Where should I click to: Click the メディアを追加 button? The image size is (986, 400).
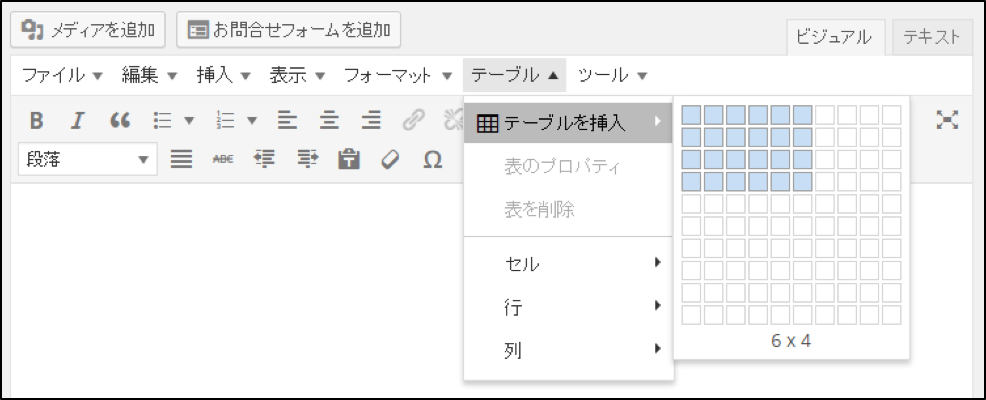(x=88, y=30)
